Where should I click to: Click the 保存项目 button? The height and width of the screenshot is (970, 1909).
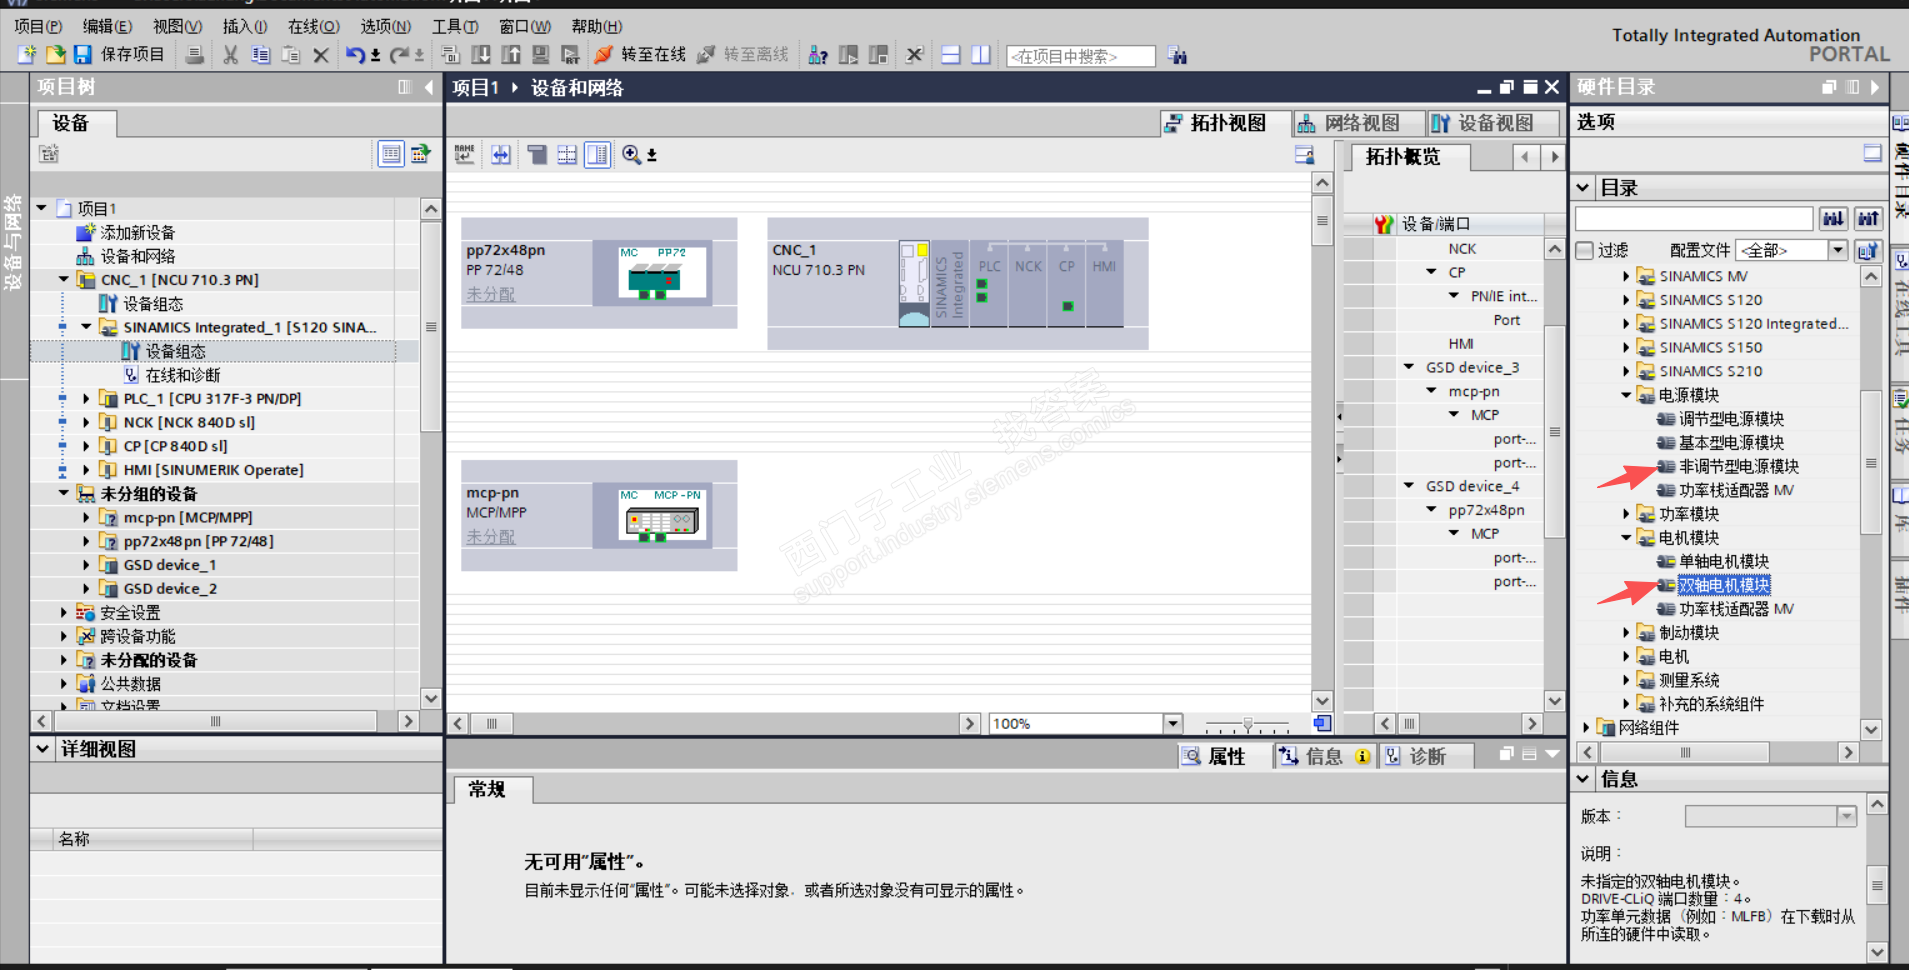tap(119, 55)
